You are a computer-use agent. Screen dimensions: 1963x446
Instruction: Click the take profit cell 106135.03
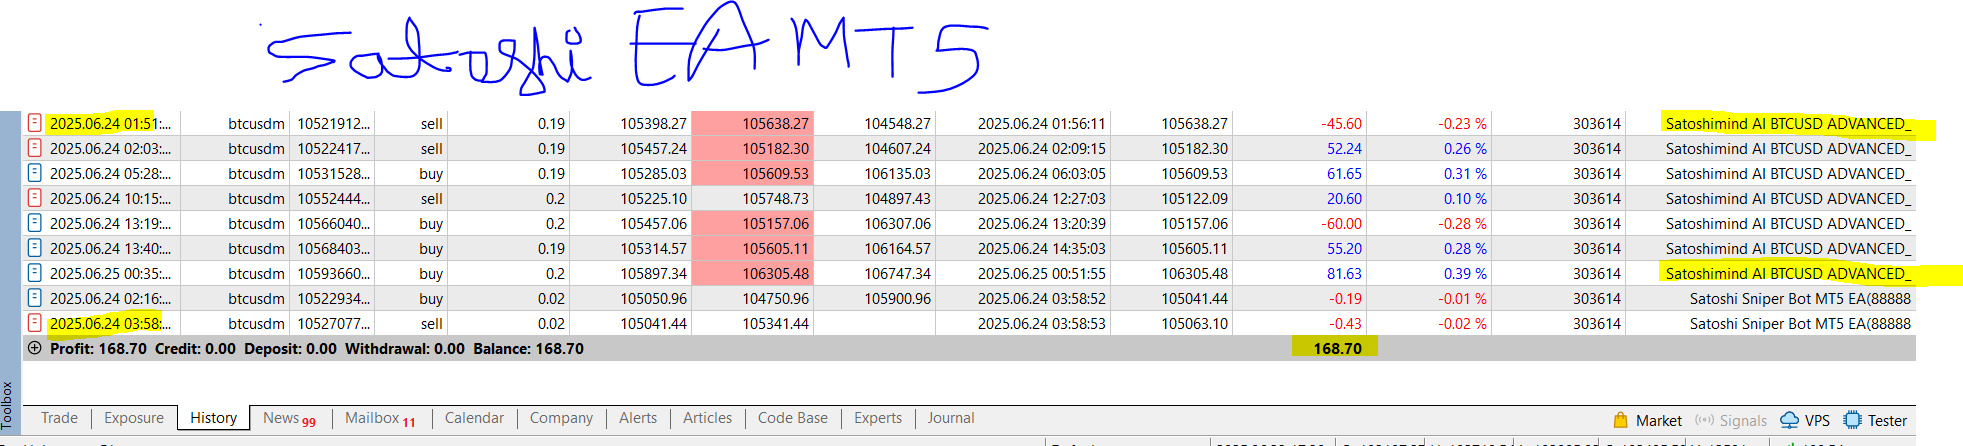coord(897,174)
